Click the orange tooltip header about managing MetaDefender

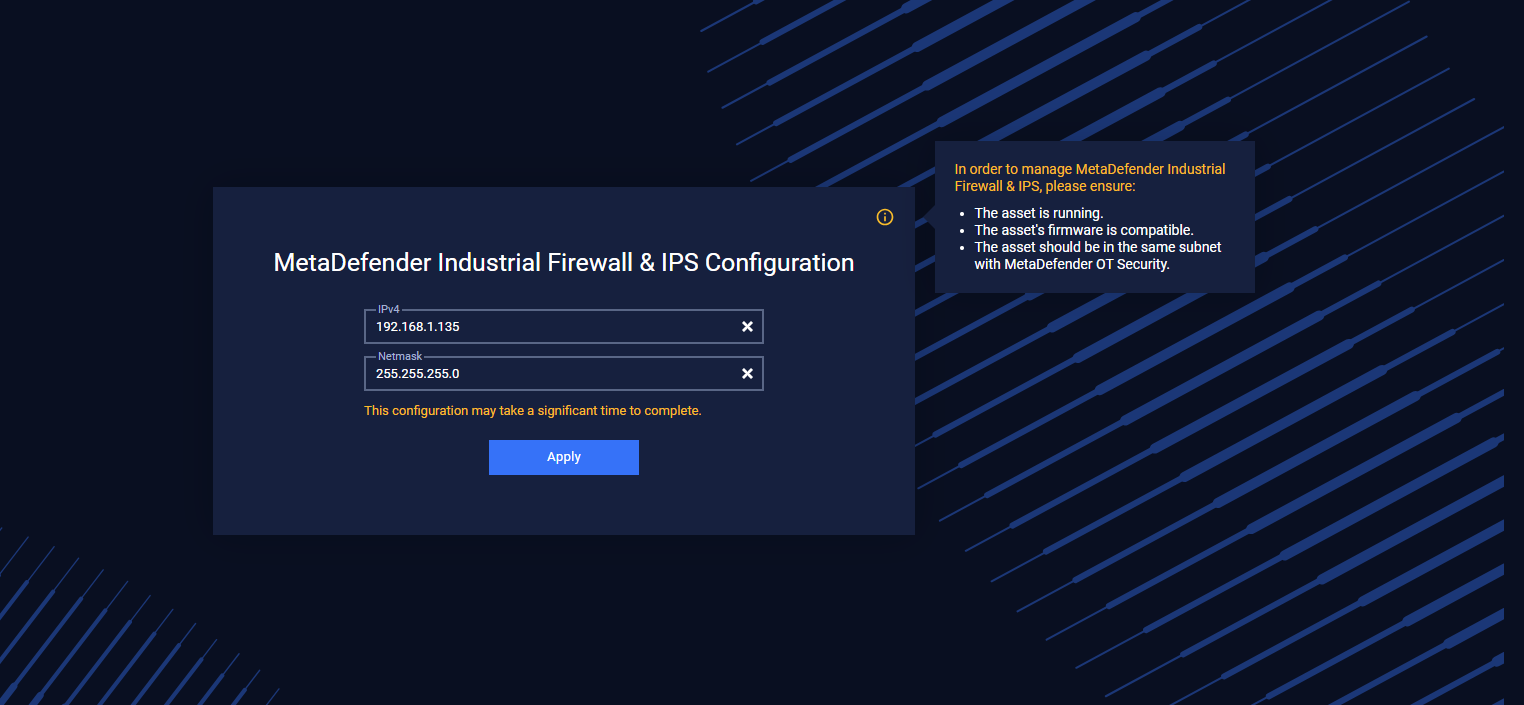click(x=1090, y=178)
